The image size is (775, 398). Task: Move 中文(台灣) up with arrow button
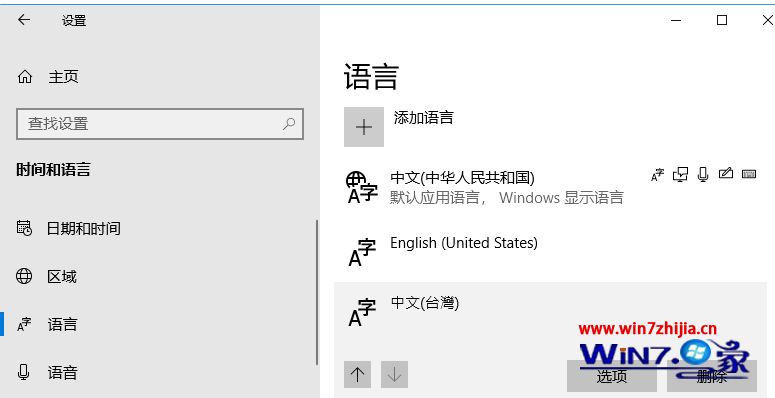[357, 375]
